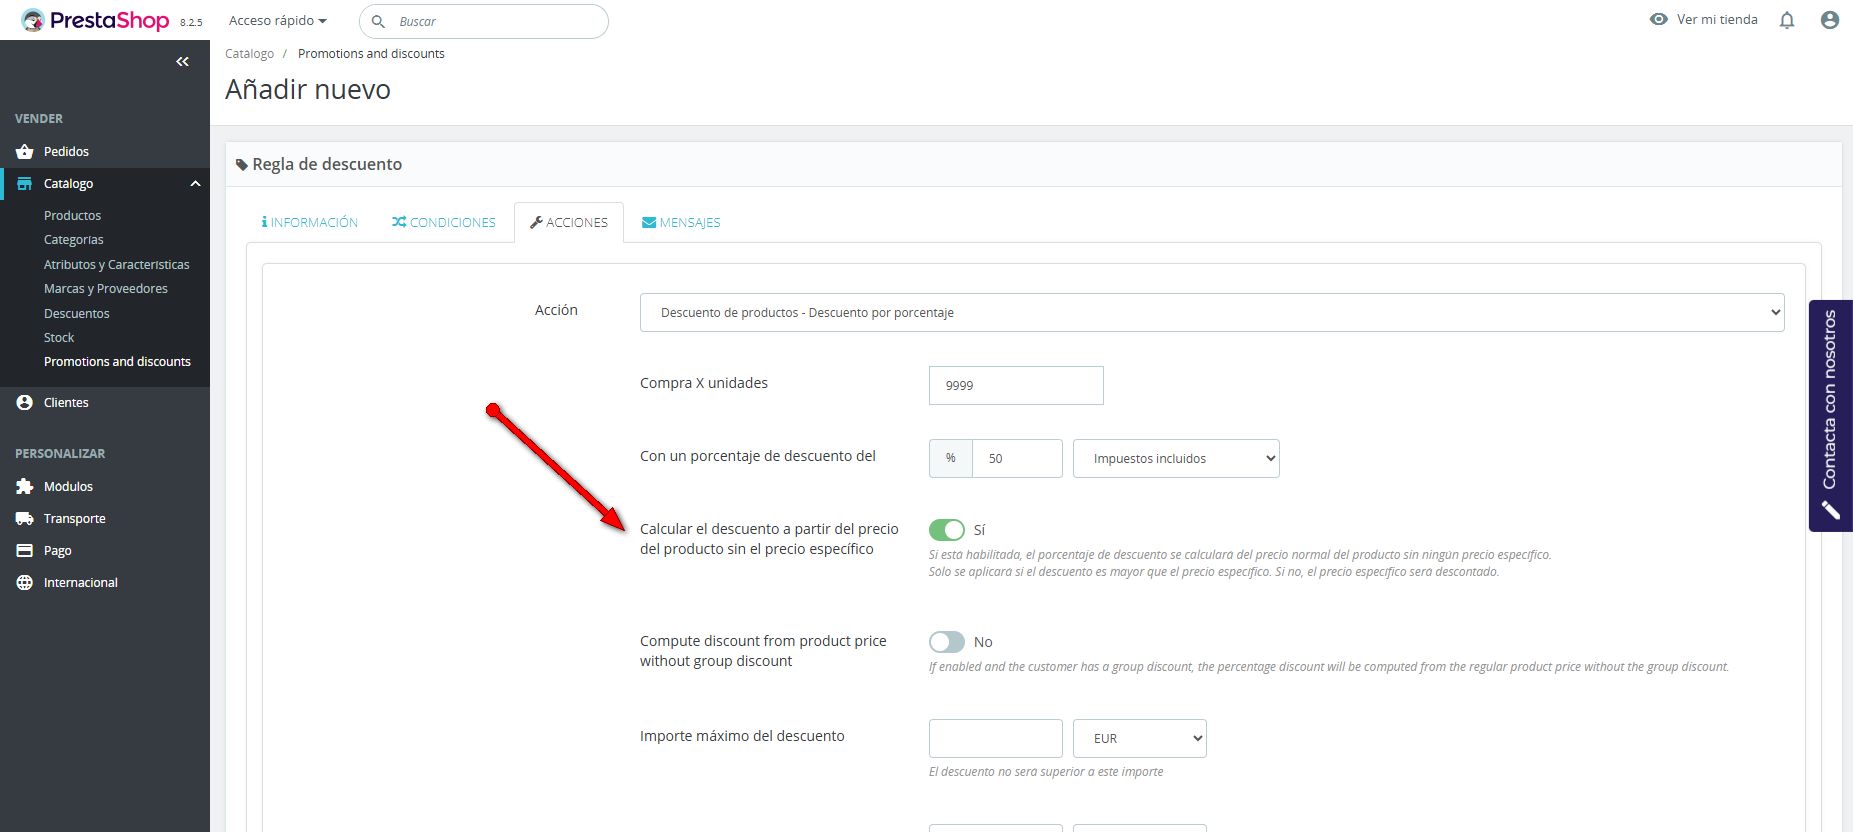The height and width of the screenshot is (832, 1853).
Task: Click the Pago credit card icon
Action: (25, 550)
